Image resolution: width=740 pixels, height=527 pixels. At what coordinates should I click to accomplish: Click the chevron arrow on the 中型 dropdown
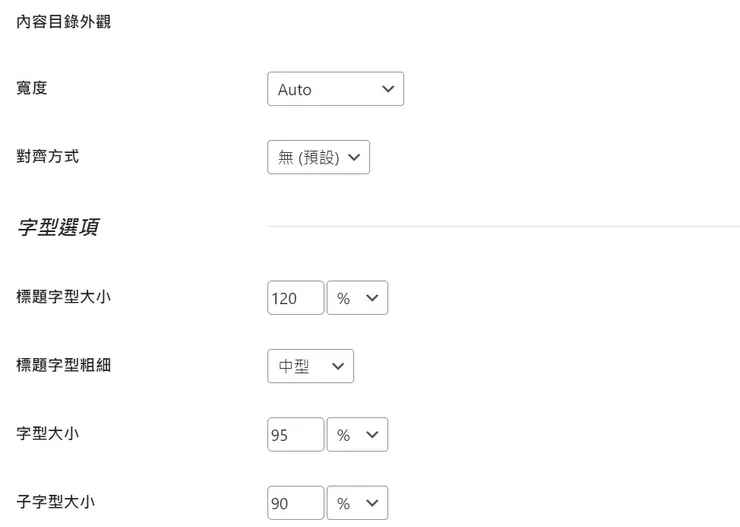(x=337, y=366)
